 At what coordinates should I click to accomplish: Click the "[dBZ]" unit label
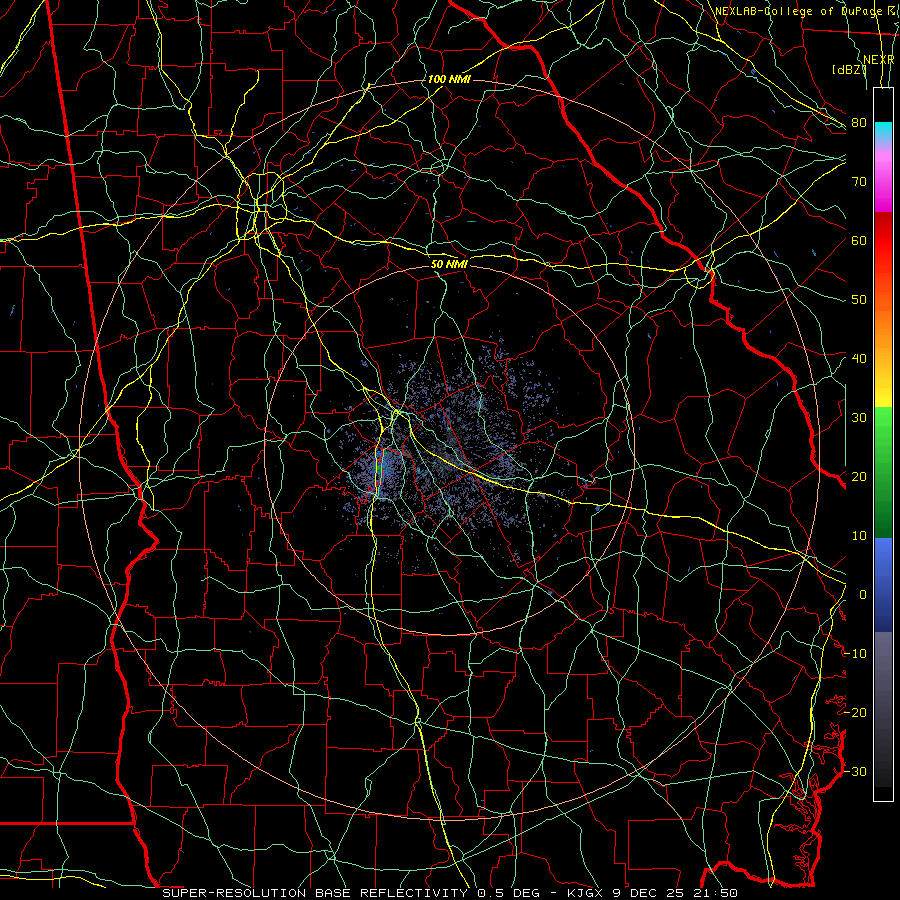click(849, 70)
